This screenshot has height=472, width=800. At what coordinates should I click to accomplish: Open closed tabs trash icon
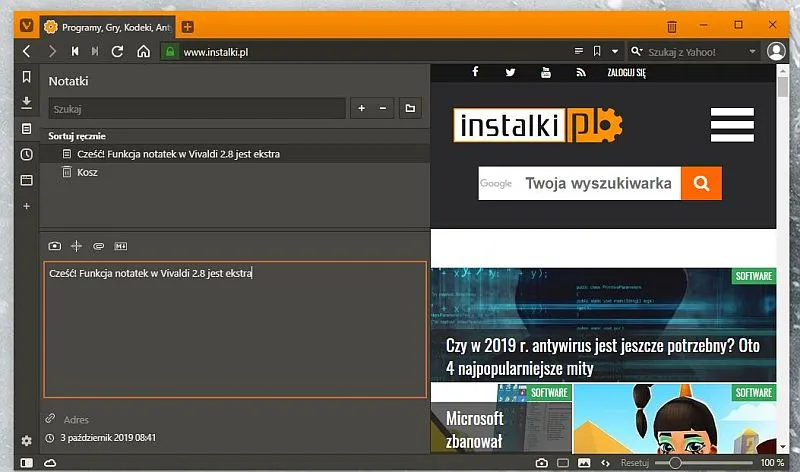pos(672,26)
